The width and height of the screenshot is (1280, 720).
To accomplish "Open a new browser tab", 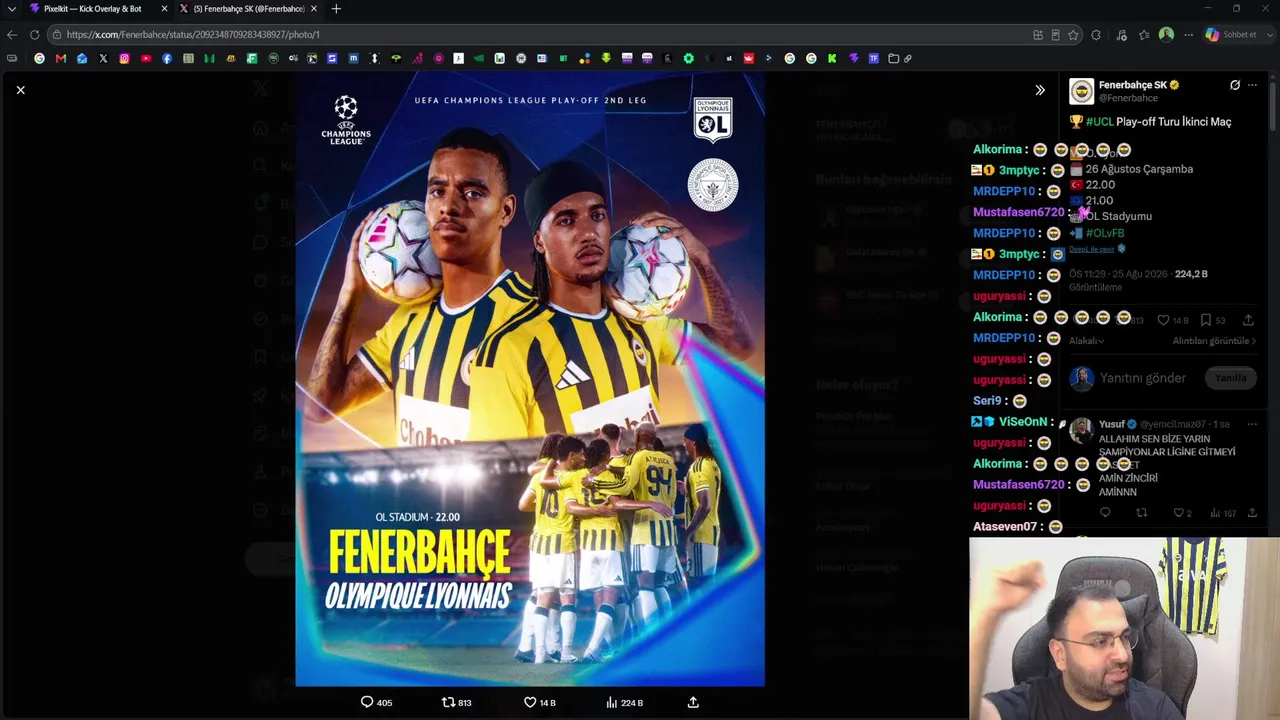I will (336, 9).
